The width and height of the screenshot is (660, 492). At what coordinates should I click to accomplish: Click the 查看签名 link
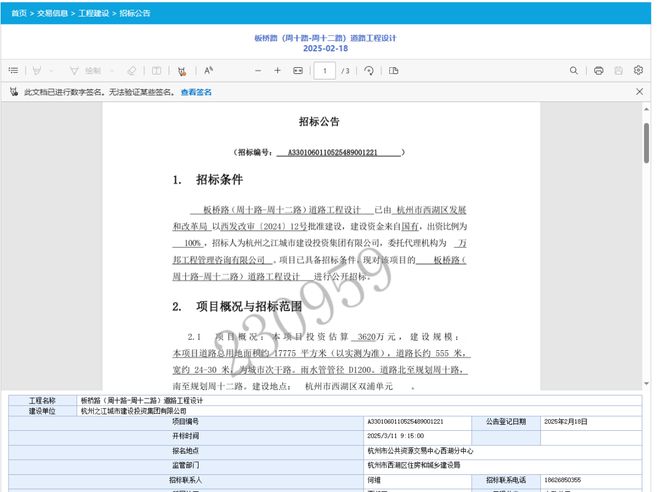[196, 92]
